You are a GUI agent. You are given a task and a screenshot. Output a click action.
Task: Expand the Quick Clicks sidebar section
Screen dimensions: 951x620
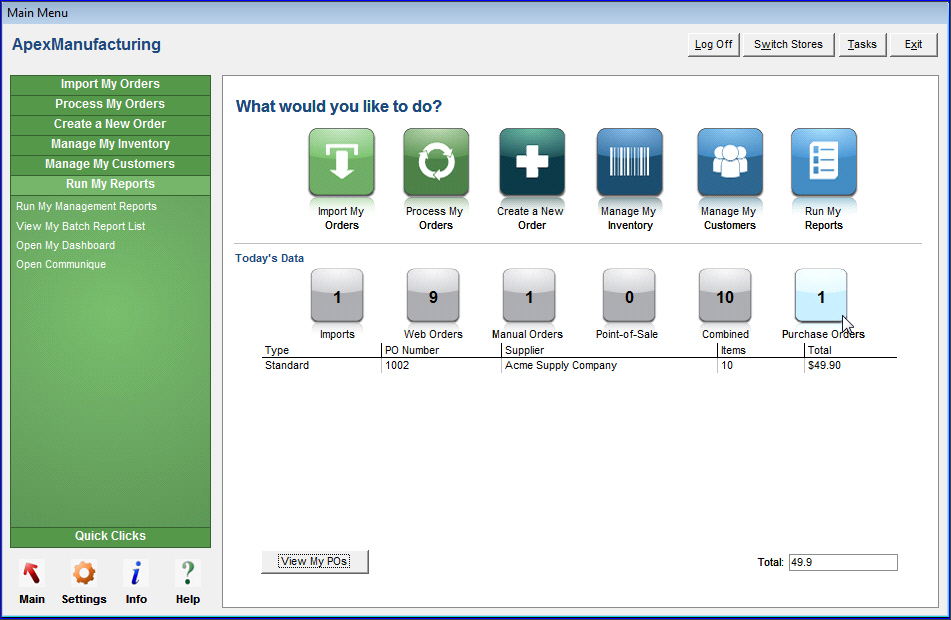coord(110,536)
